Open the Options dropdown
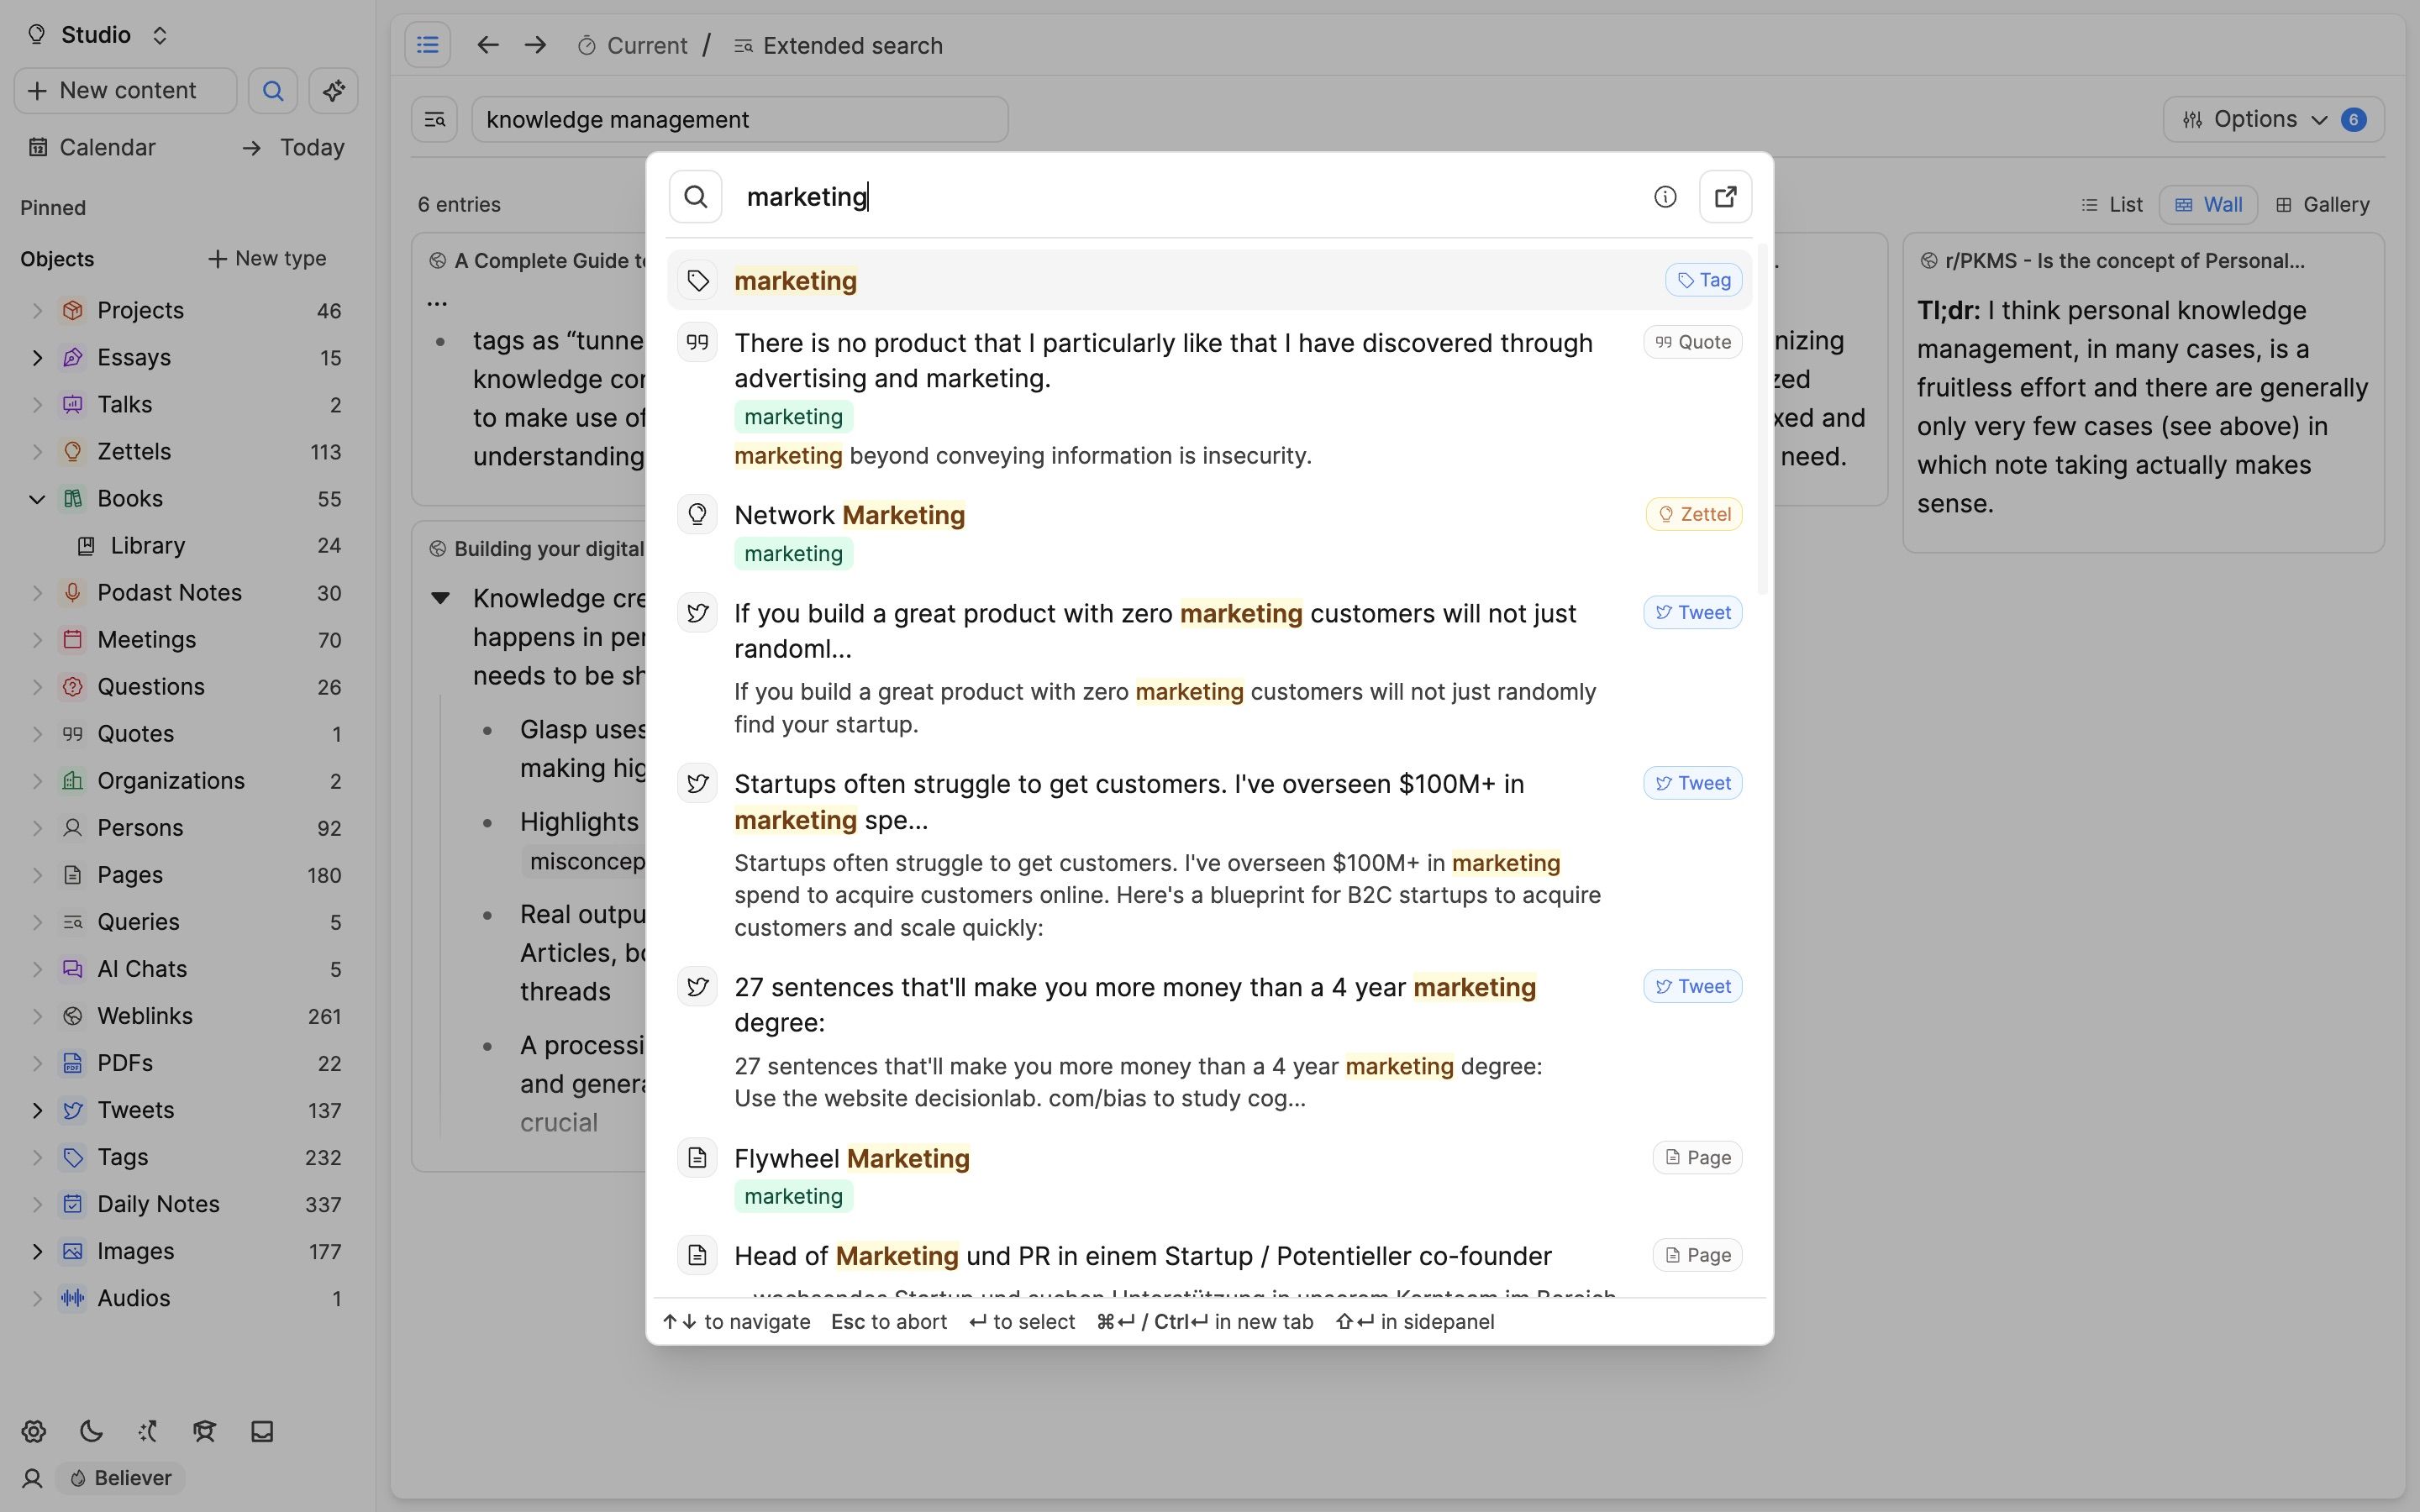Image resolution: width=2420 pixels, height=1512 pixels. point(2256,118)
